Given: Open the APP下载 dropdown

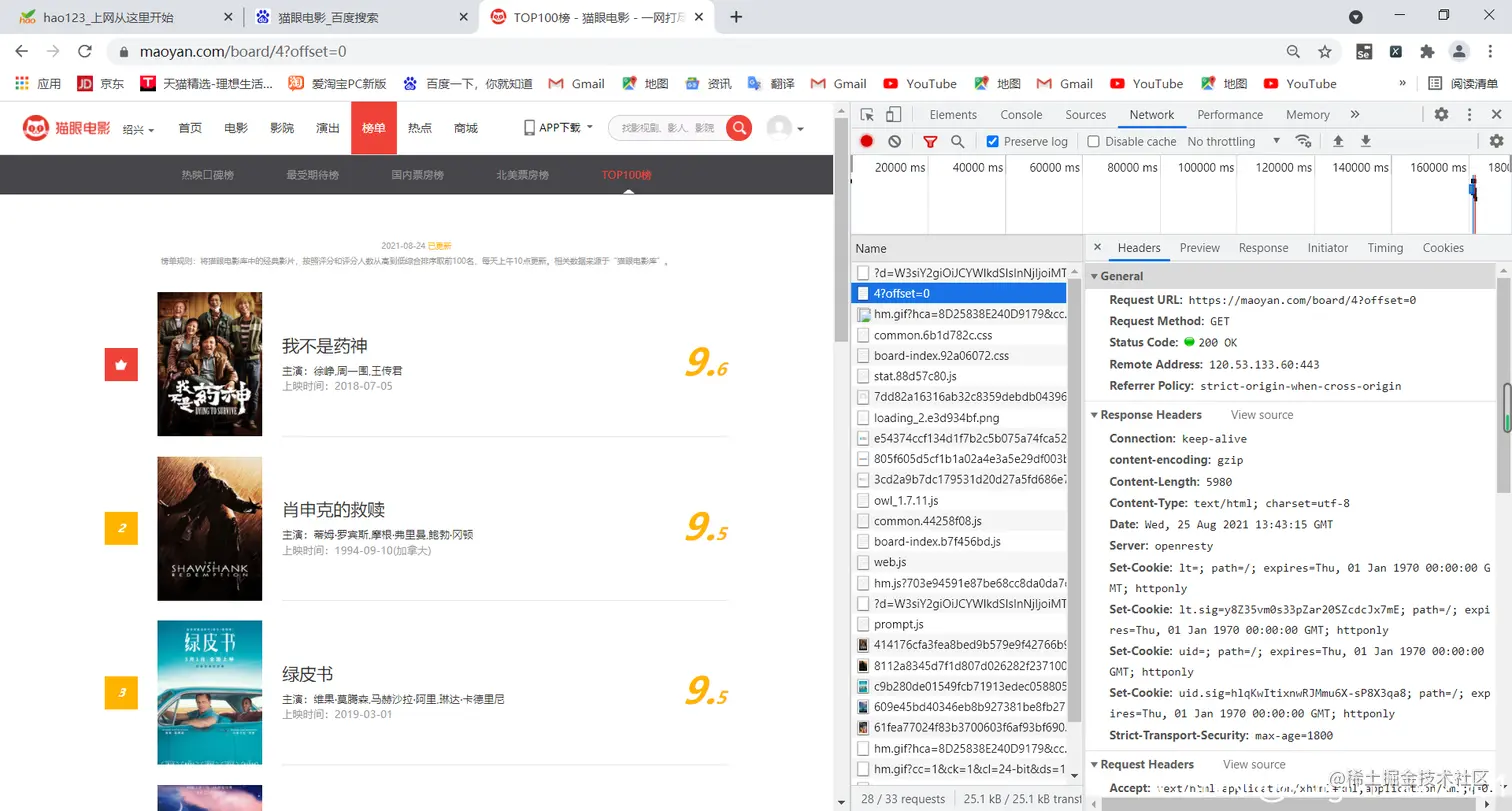Looking at the screenshot, I should pyautogui.click(x=559, y=127).
